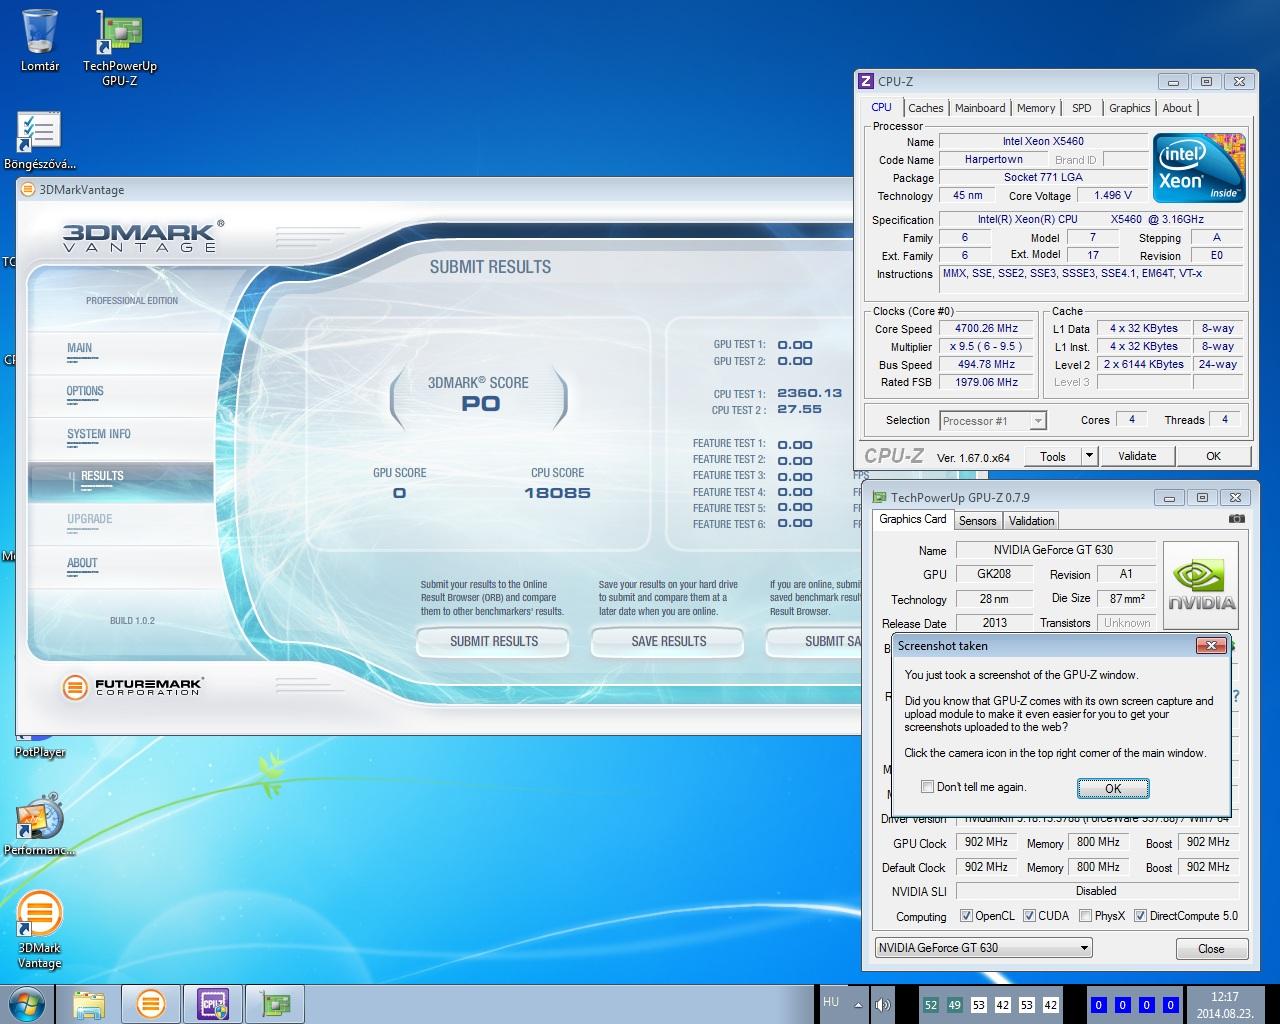The height and width of the screenshot is (1024, 1280).
Task: Switch to the Caches tab in CPU-Z
Action: [x=925, y=108]
